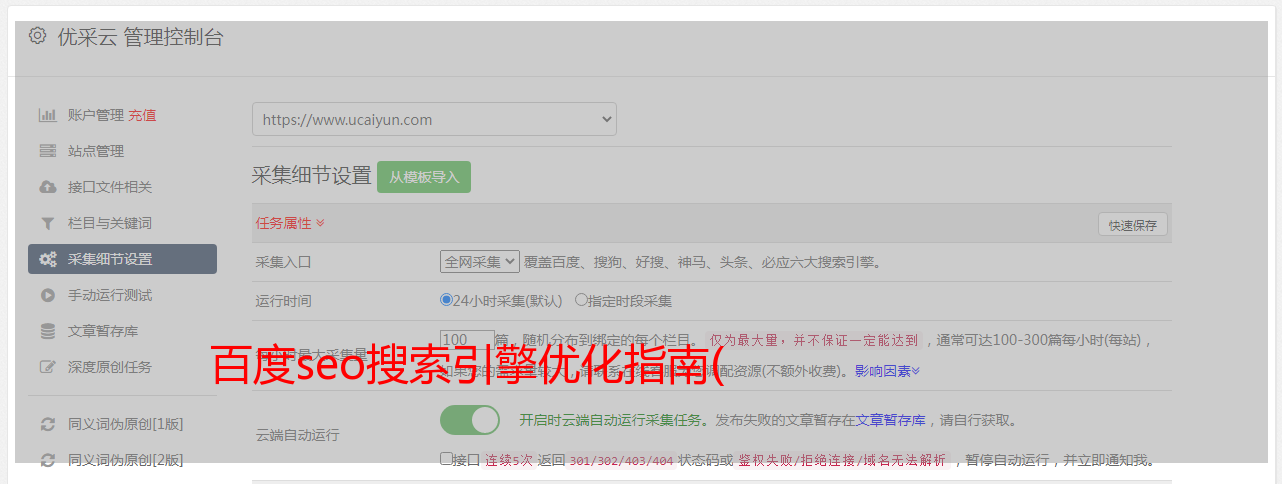This screenshot has height=484, width=1282.
Task: Open 文章暂存库 in the sidebar
Action: 103,331
